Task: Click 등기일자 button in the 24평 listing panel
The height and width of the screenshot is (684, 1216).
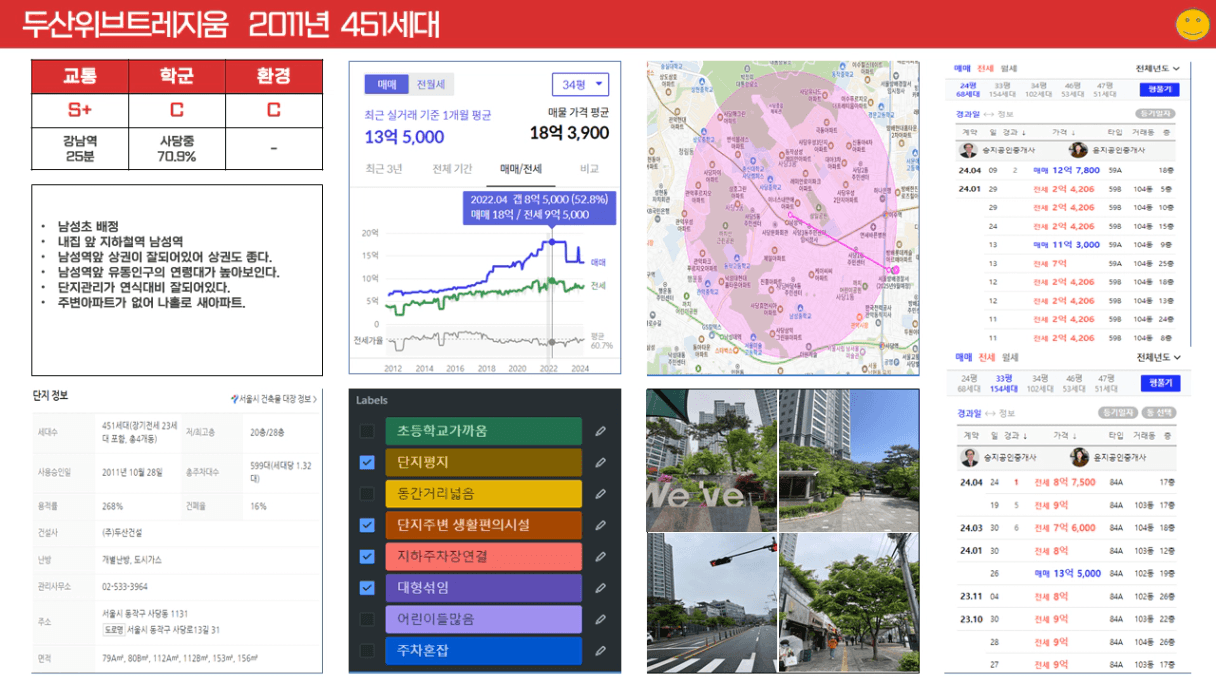Action: (1155, 114)
